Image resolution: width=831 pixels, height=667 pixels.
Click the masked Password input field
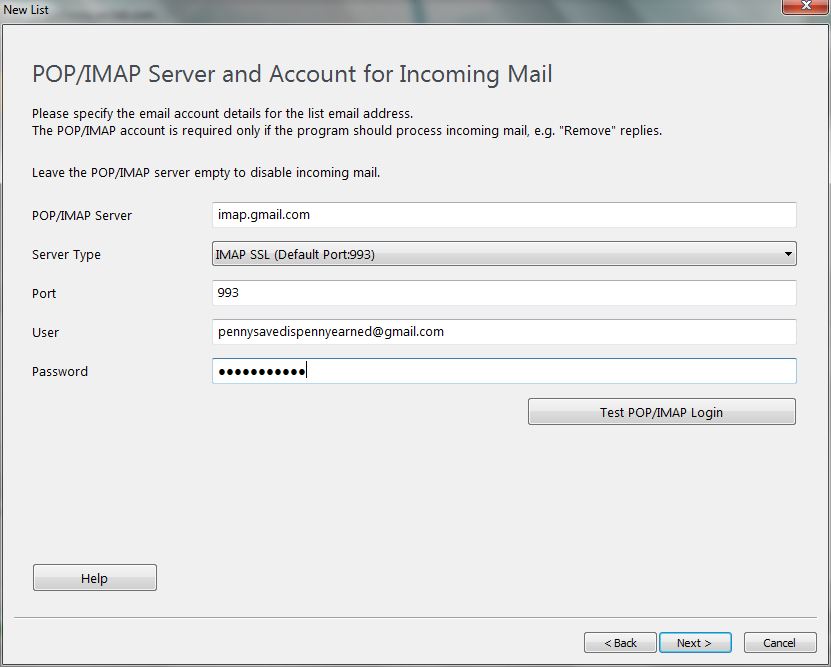tap(500, 371)
